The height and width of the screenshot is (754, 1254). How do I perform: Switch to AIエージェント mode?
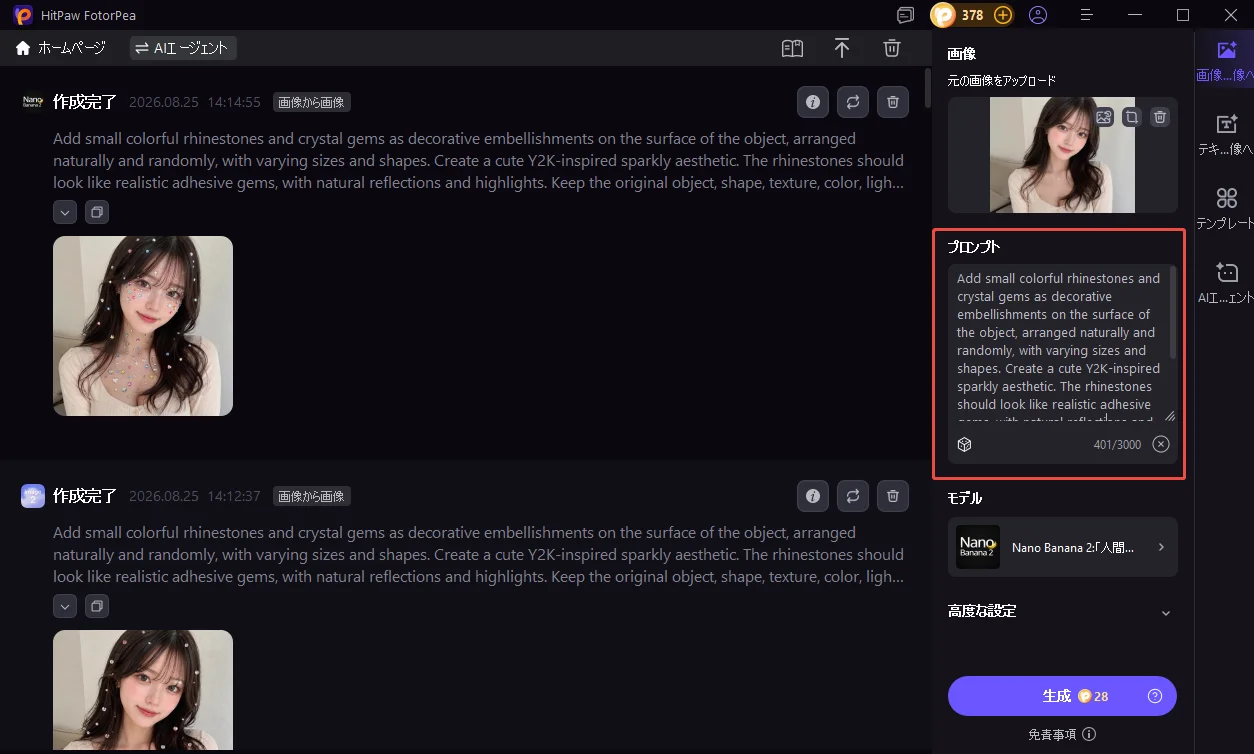coord(183,48)
